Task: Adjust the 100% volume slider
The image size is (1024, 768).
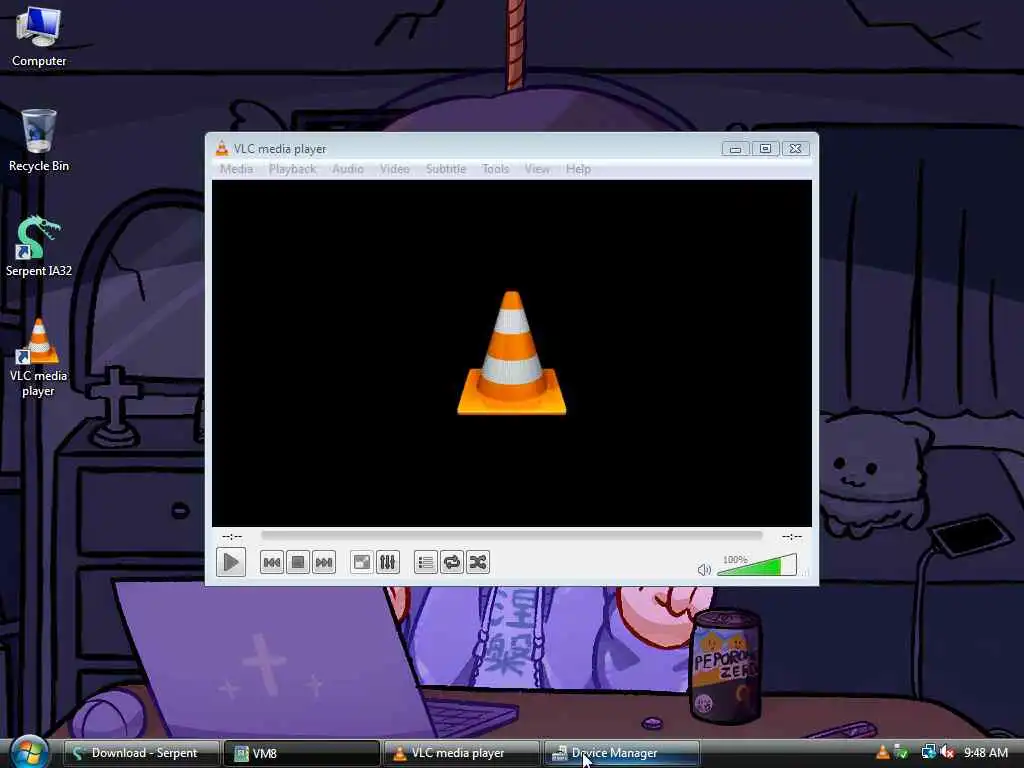Action: pyautogui.click(x=757, y=565)
